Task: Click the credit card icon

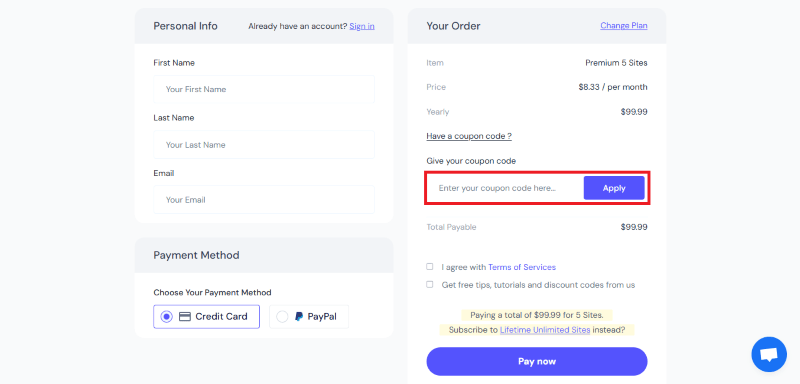Action: [185, 317]
